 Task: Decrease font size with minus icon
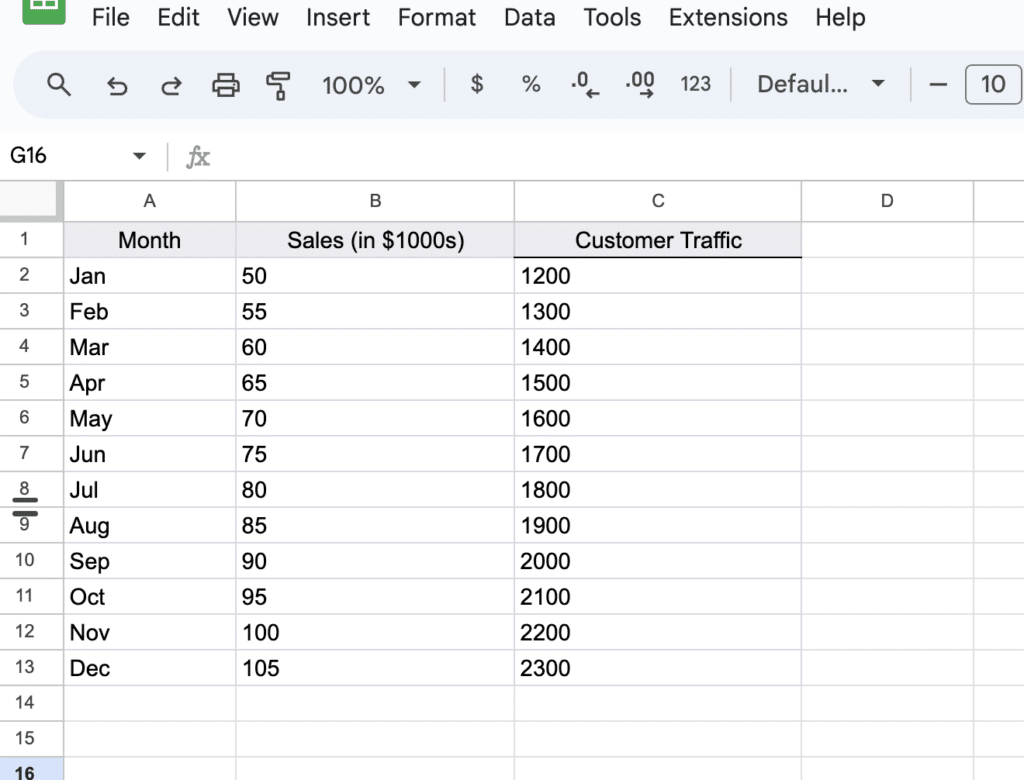(938, 85)
